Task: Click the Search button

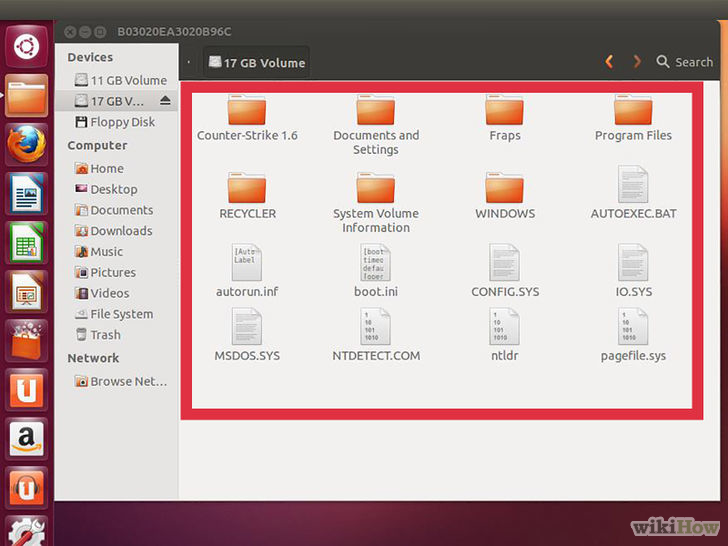Action: click(x=685, y=62)
